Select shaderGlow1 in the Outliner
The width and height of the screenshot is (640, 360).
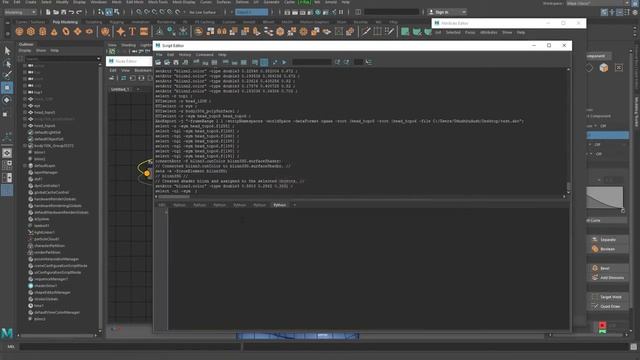(46, 286)
